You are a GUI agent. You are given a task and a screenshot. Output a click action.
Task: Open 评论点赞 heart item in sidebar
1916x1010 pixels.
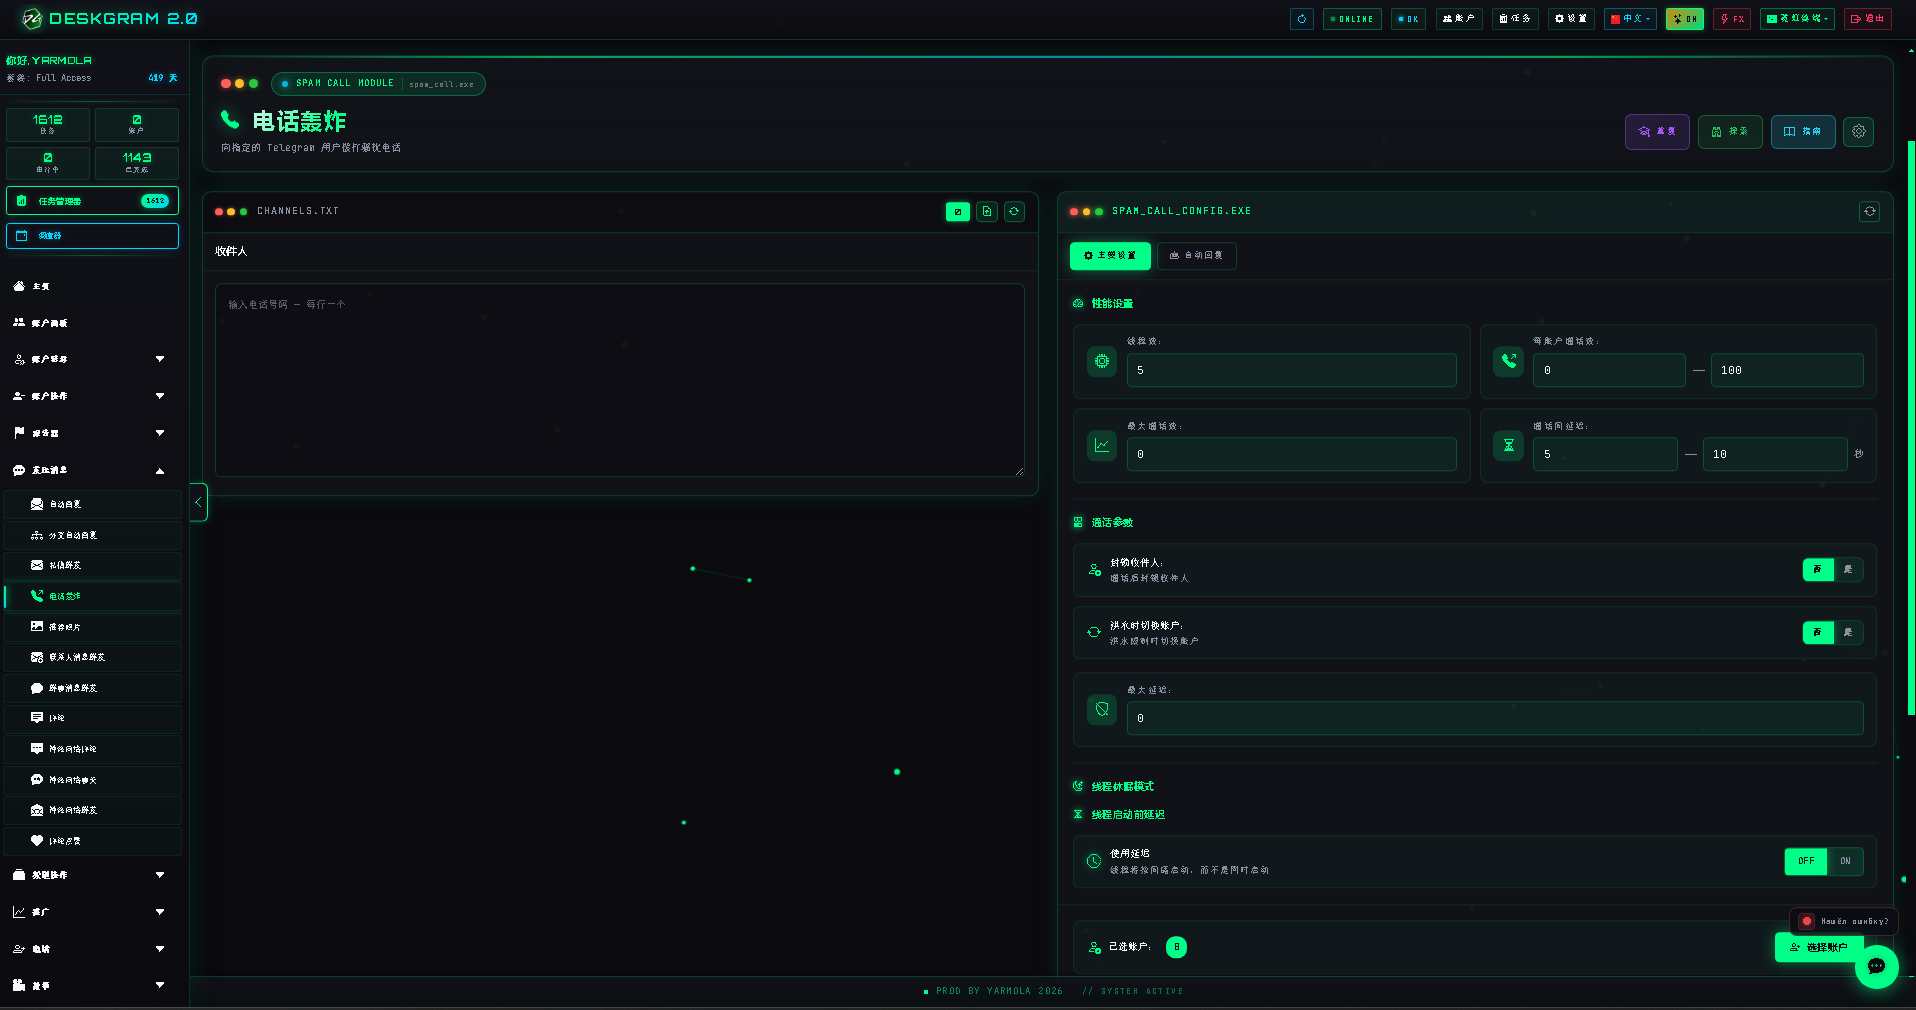click(x=92, y=841)
